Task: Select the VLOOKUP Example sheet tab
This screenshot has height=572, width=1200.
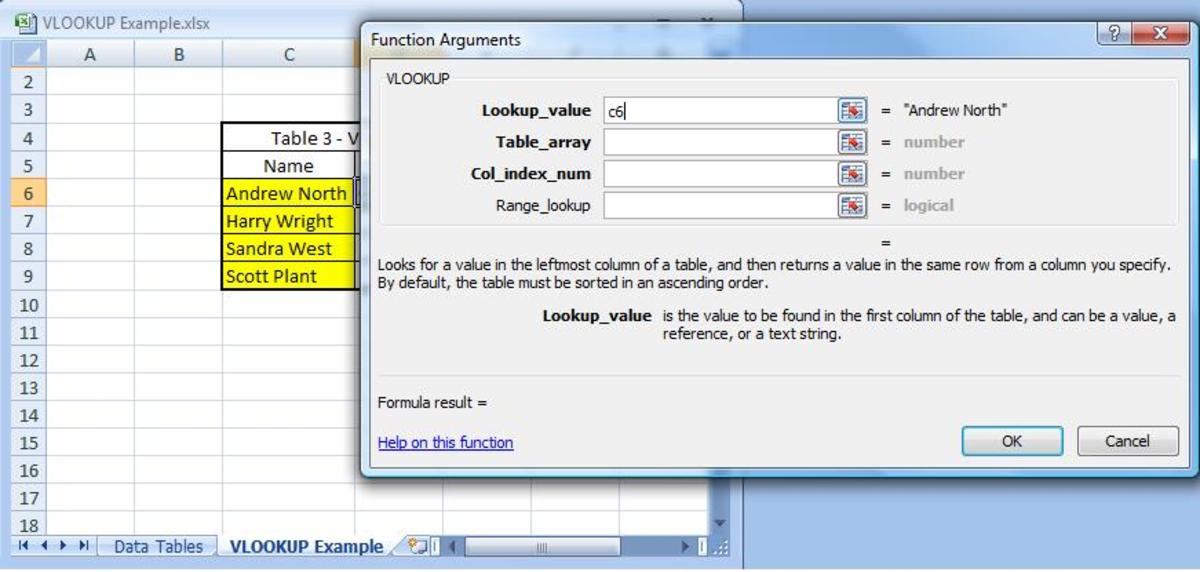Action: pos(306,546)
